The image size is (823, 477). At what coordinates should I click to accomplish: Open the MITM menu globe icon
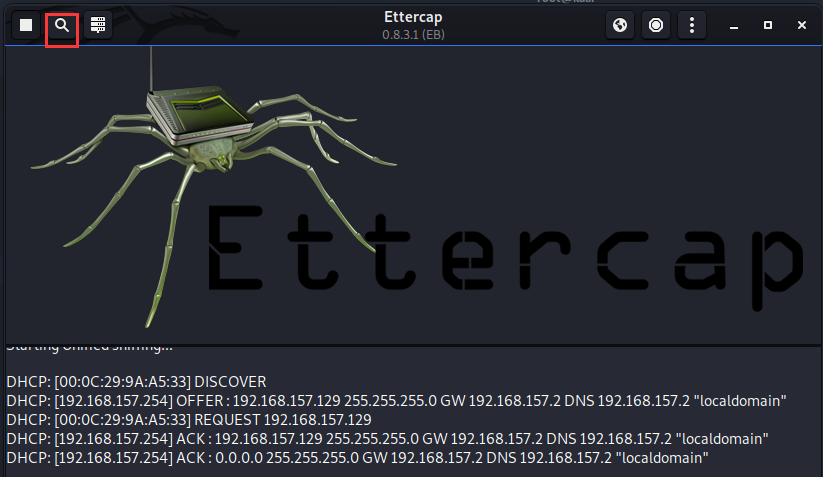click(x=620, y=25)
